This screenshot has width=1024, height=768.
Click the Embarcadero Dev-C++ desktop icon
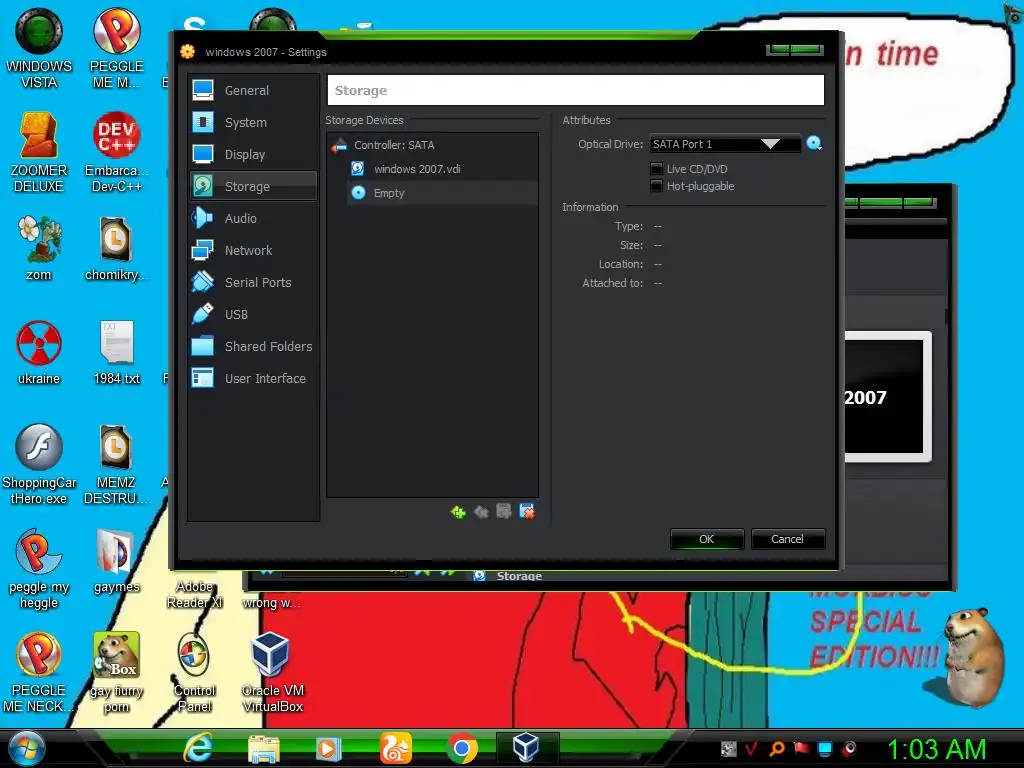(x=116, y=152)
